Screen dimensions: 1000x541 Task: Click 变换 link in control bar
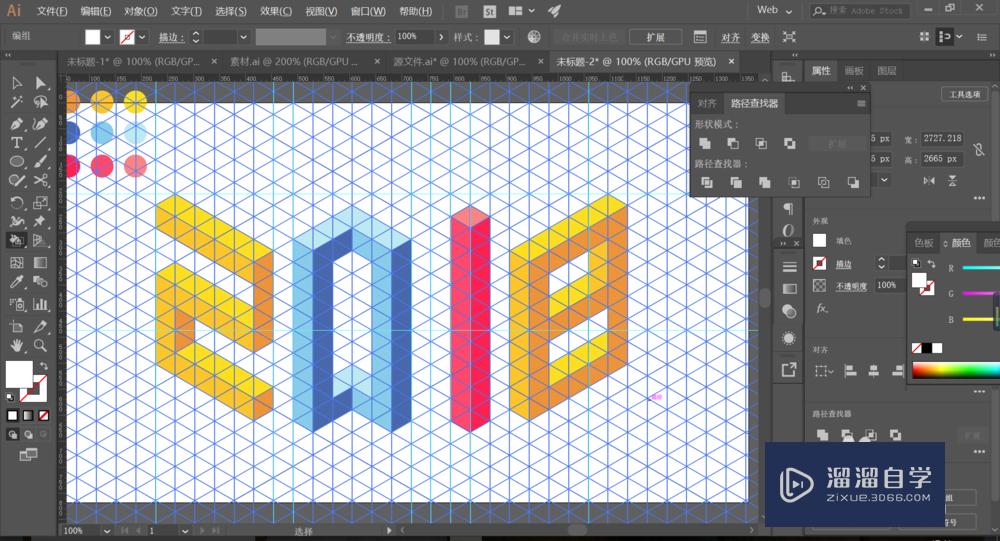pyautogui.click(x=760, y=38)
